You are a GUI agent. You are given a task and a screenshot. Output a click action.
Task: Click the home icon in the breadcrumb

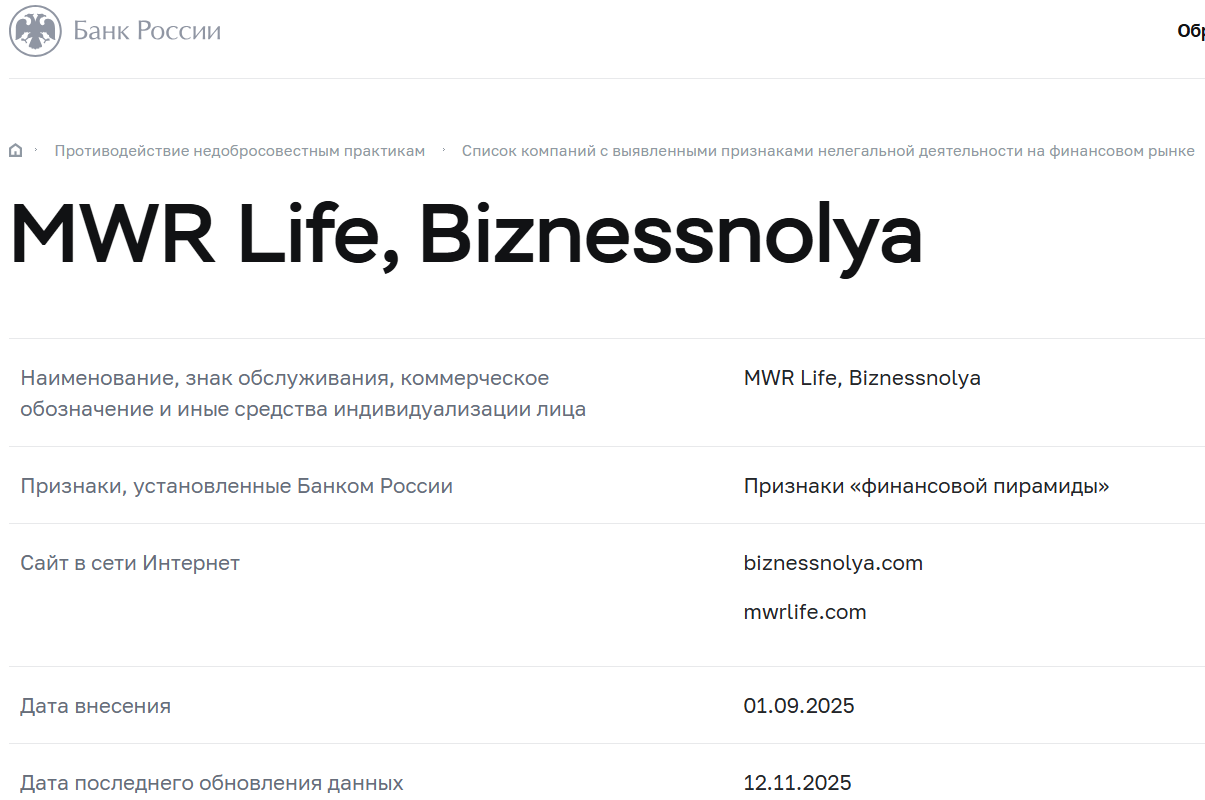(16, 151)
